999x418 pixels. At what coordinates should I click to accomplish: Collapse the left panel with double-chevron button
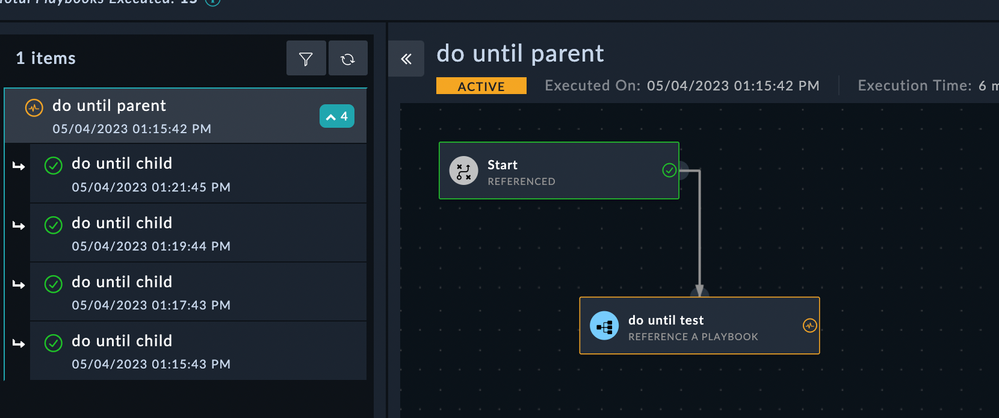(406, 59)
